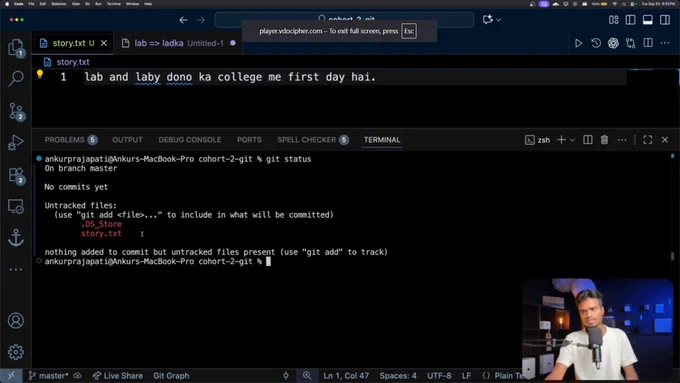Create a new terminal with plus icon
Image resolution: width=680 pixels, height=383 pixels.
561,140
